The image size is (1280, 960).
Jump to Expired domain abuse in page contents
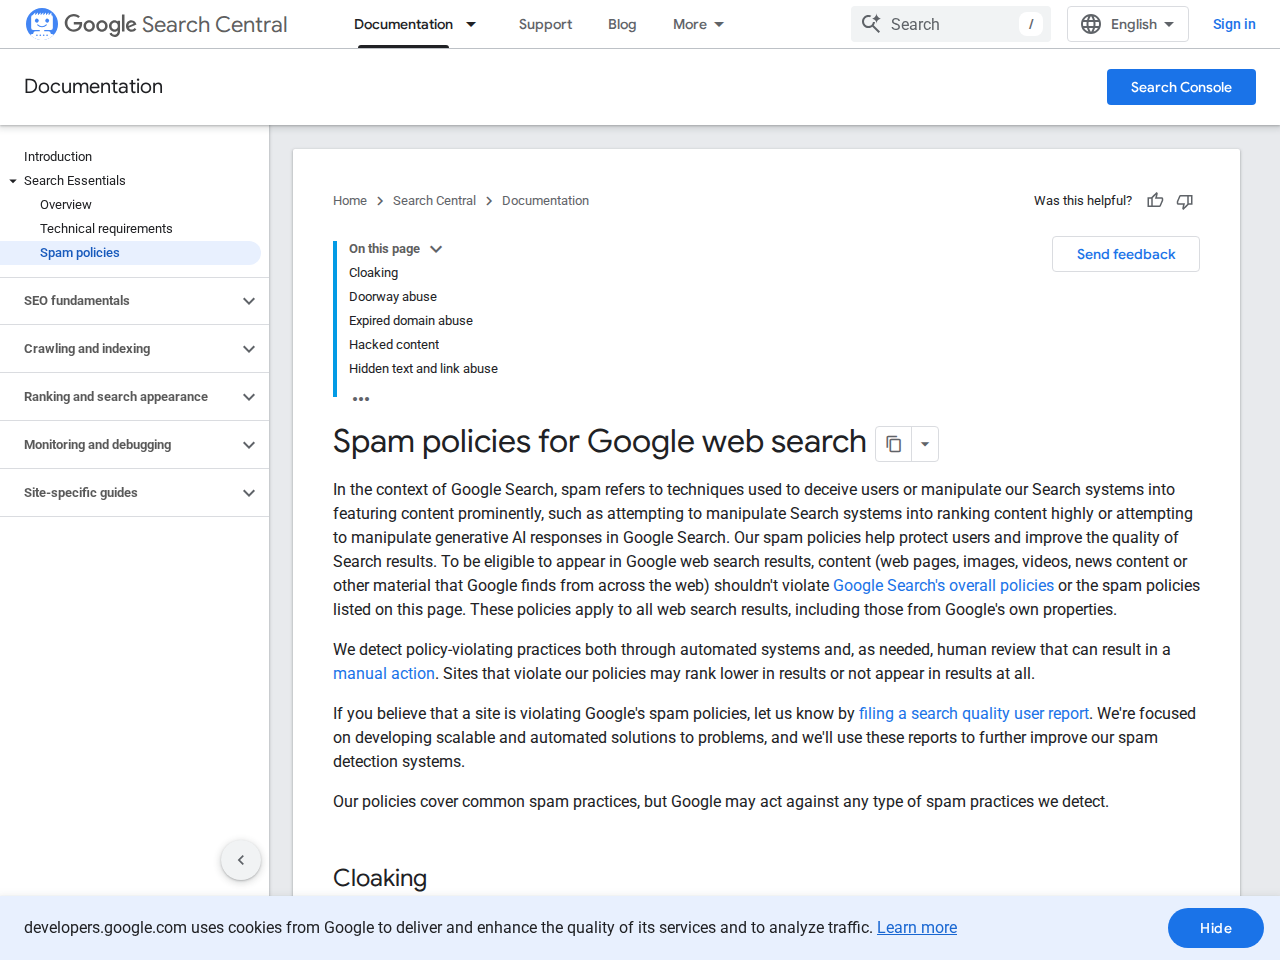[411, 321]
